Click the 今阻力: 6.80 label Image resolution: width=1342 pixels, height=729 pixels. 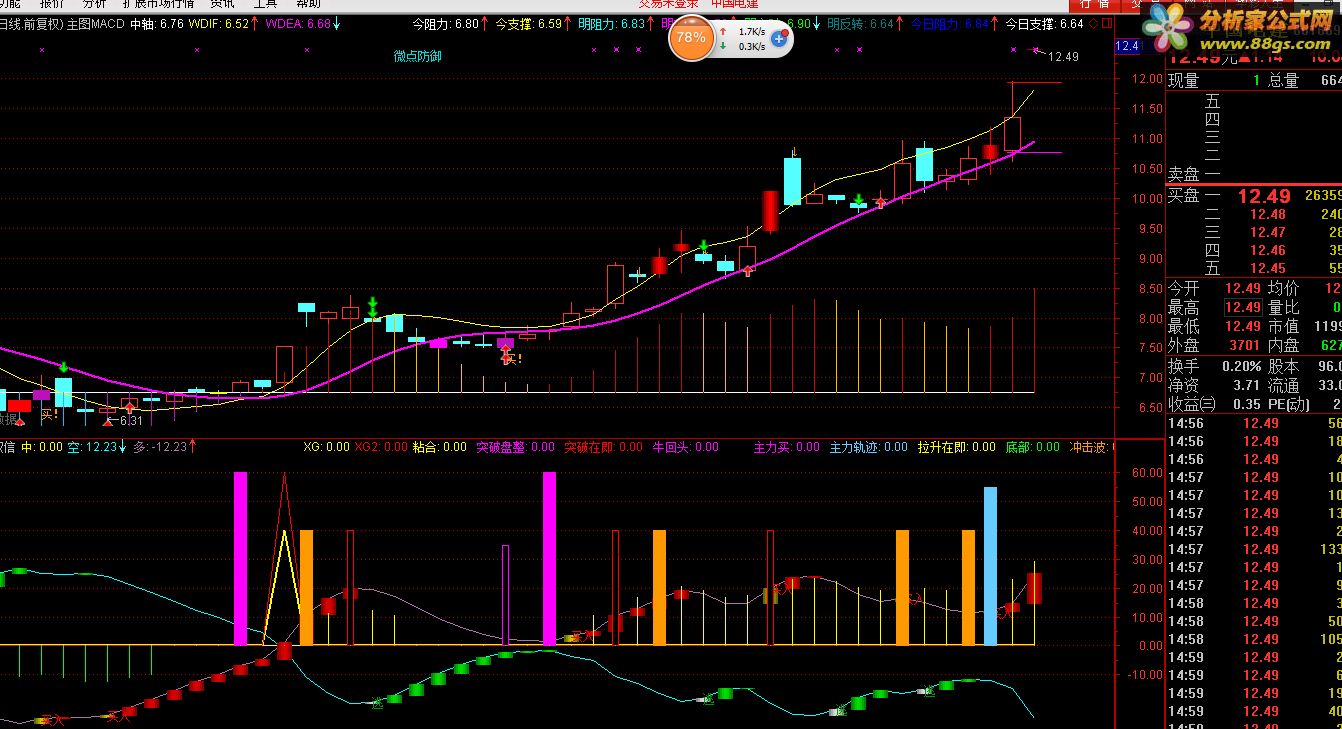click(x=445, y=24)
